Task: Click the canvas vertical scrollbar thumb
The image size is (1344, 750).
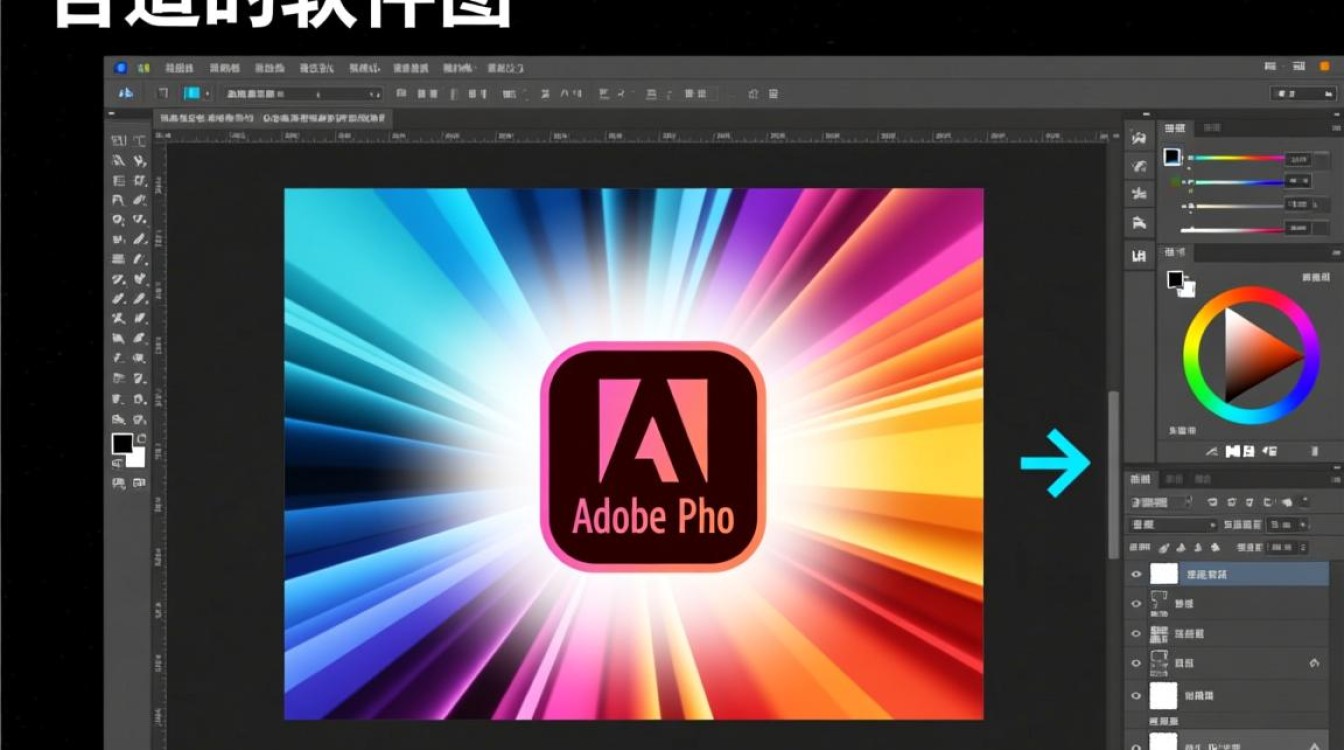Action: click(x=1113, y=474)
